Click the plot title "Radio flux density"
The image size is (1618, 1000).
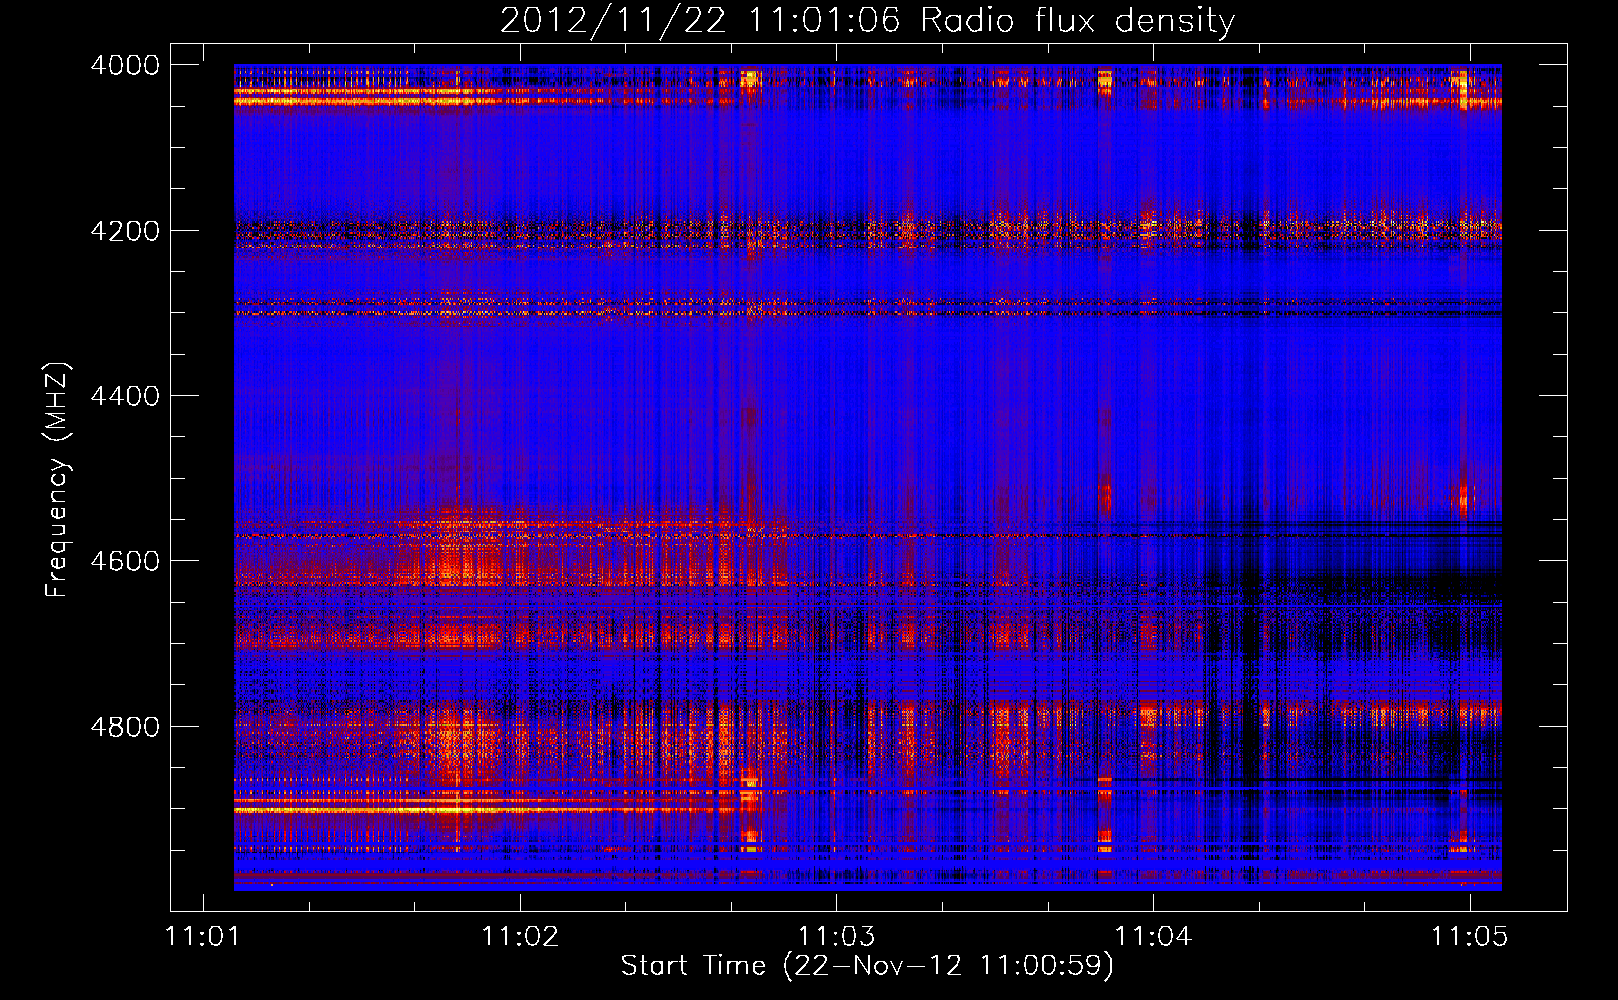[1078, 21]
